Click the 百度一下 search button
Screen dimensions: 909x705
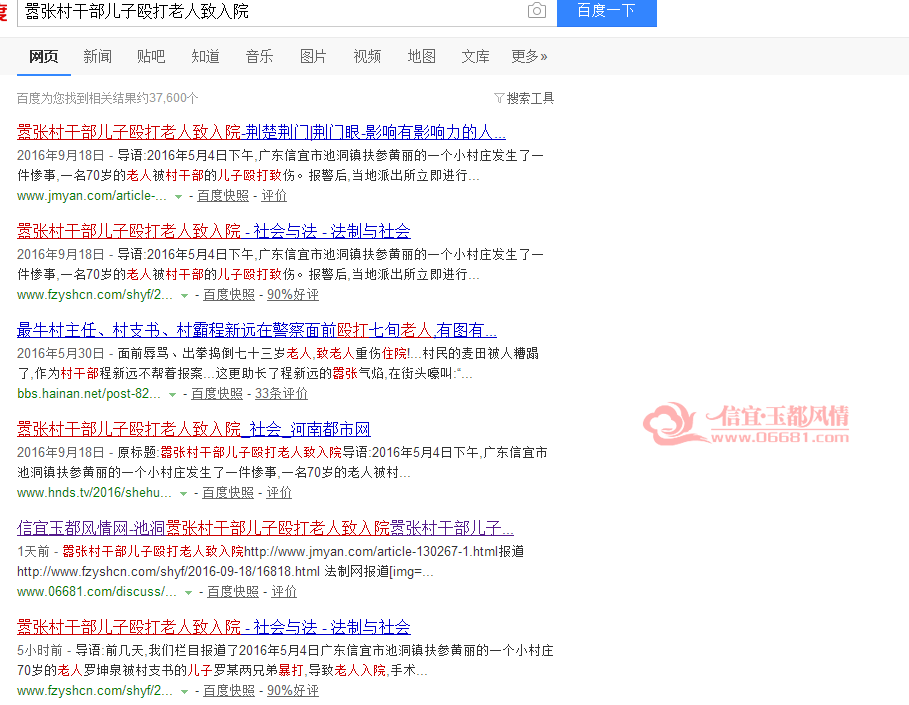(606, 12)
